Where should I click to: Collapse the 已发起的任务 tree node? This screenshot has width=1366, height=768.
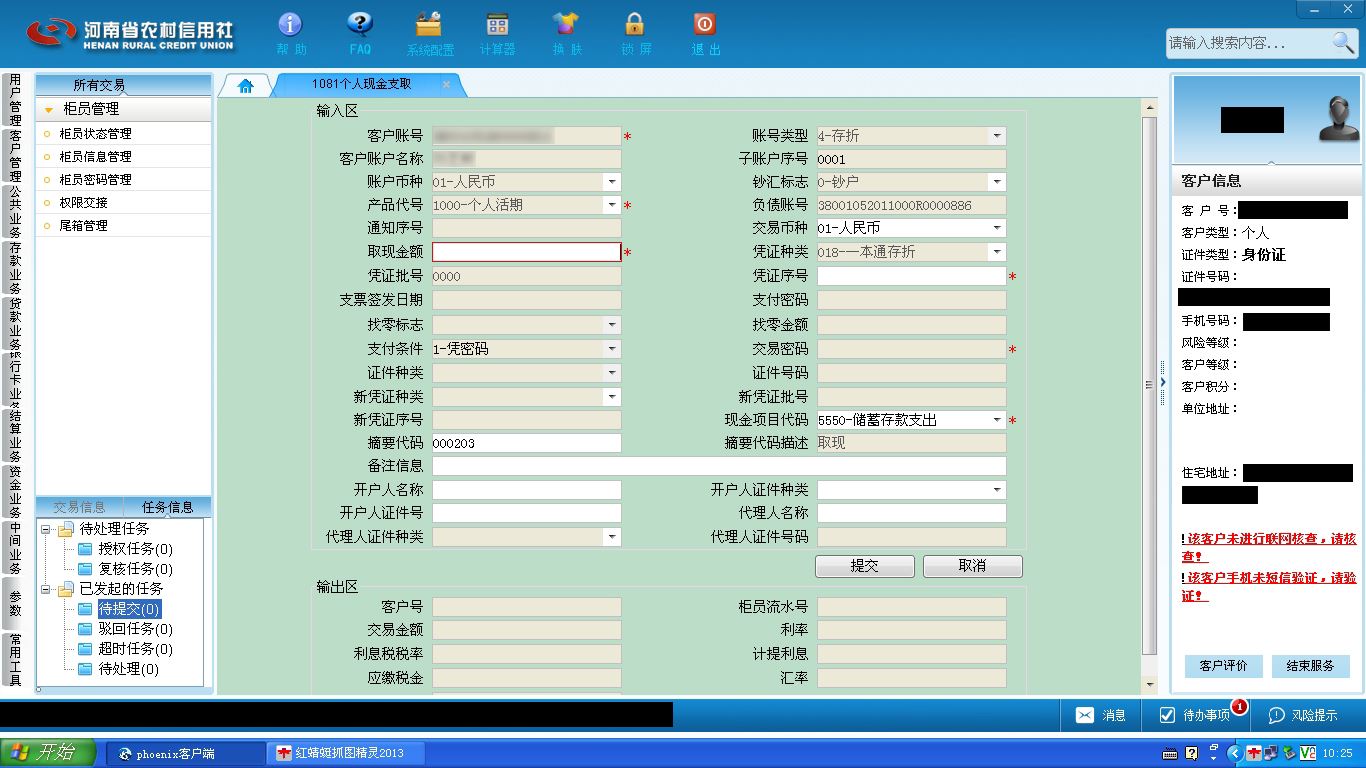[46, 589]
